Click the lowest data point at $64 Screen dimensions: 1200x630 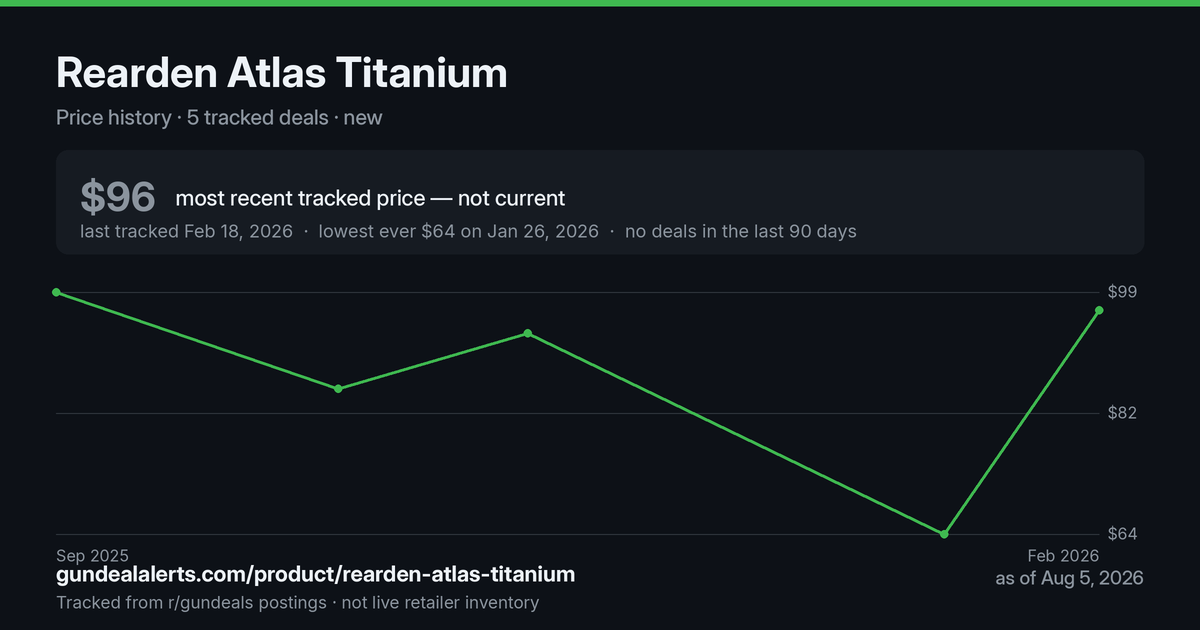(x=944, y=534)
